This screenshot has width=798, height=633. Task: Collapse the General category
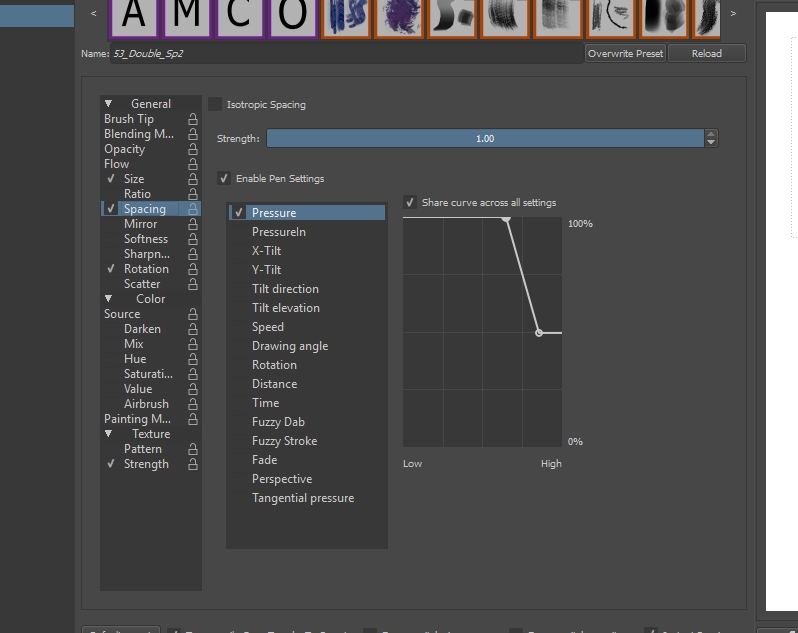pyautogui.click(x=109, y=104)
